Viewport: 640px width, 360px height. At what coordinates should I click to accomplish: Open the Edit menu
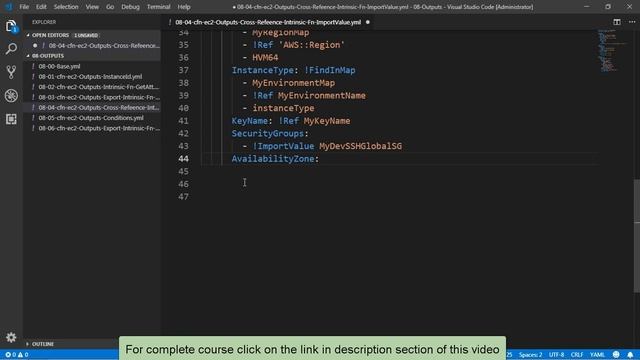(x=41, y=7)
